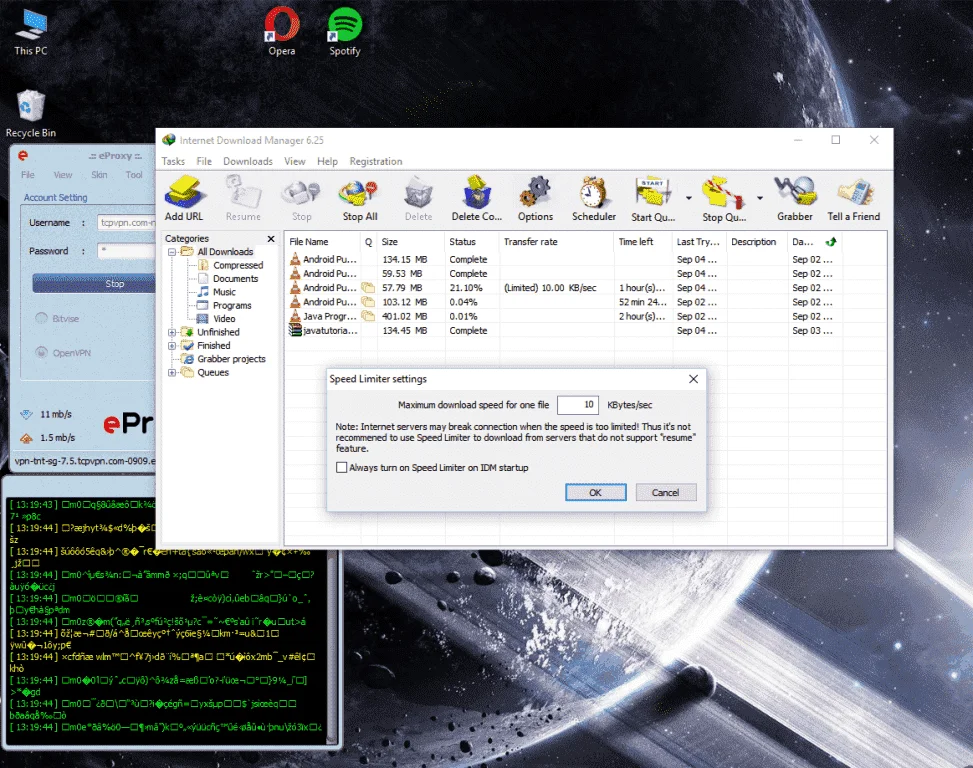This screenshot has width=973, height=768.
Task: Click Cancel in Speed Limiter settings
Action: (x=666, y=493)
